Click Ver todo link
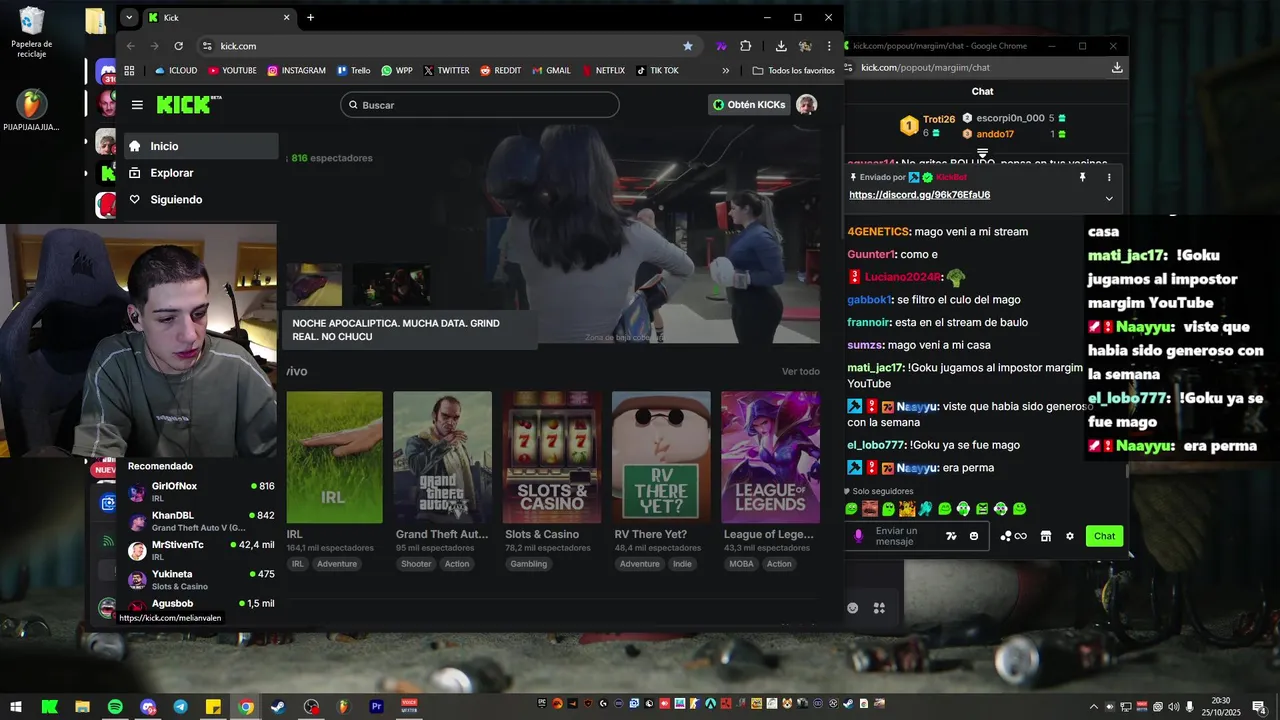 (x=800, y=372)
